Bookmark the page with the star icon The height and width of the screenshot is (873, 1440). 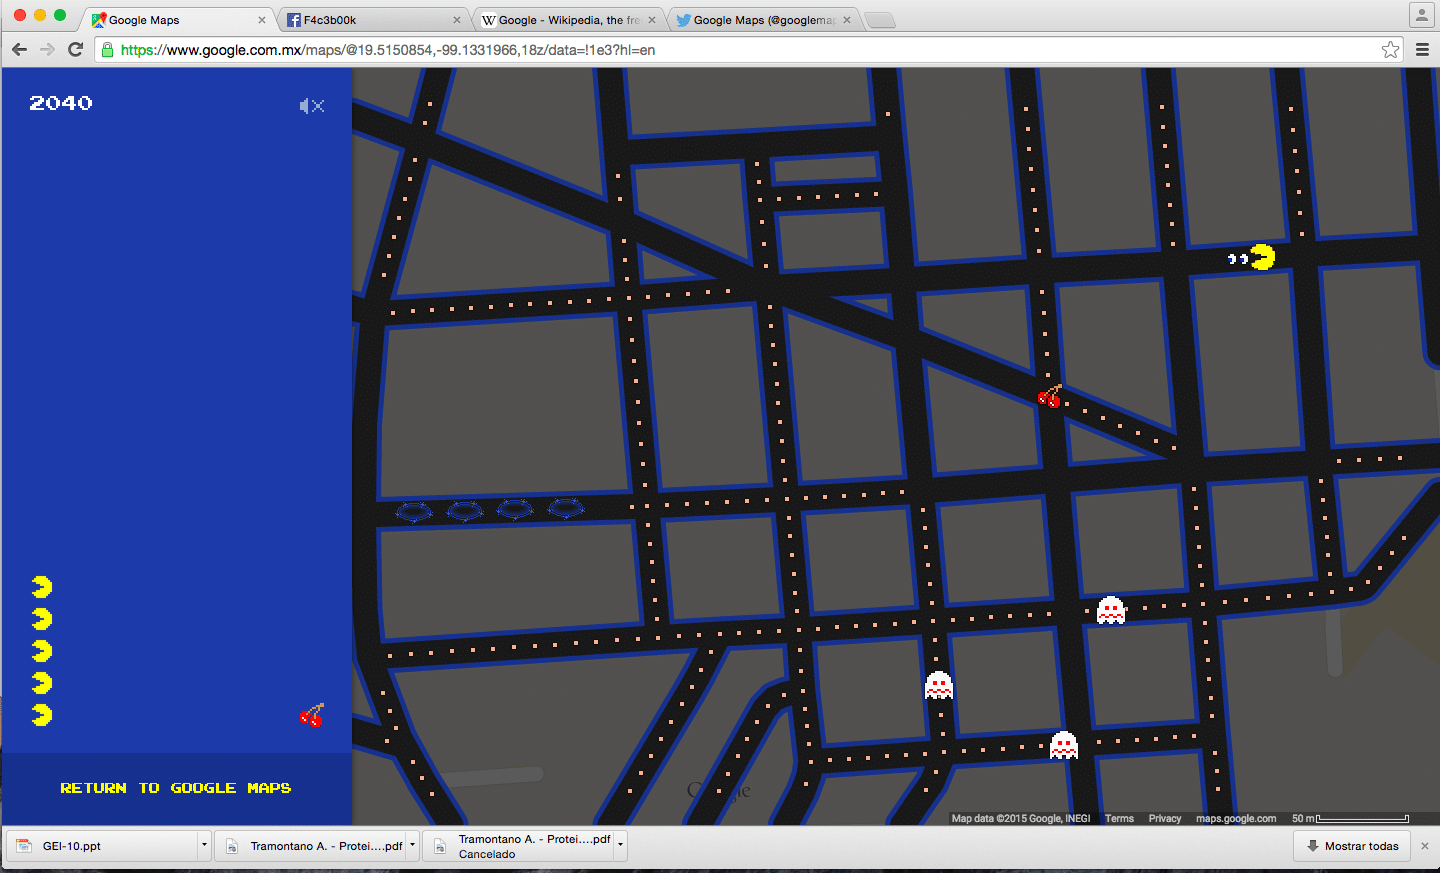(x=1390, y=50)
